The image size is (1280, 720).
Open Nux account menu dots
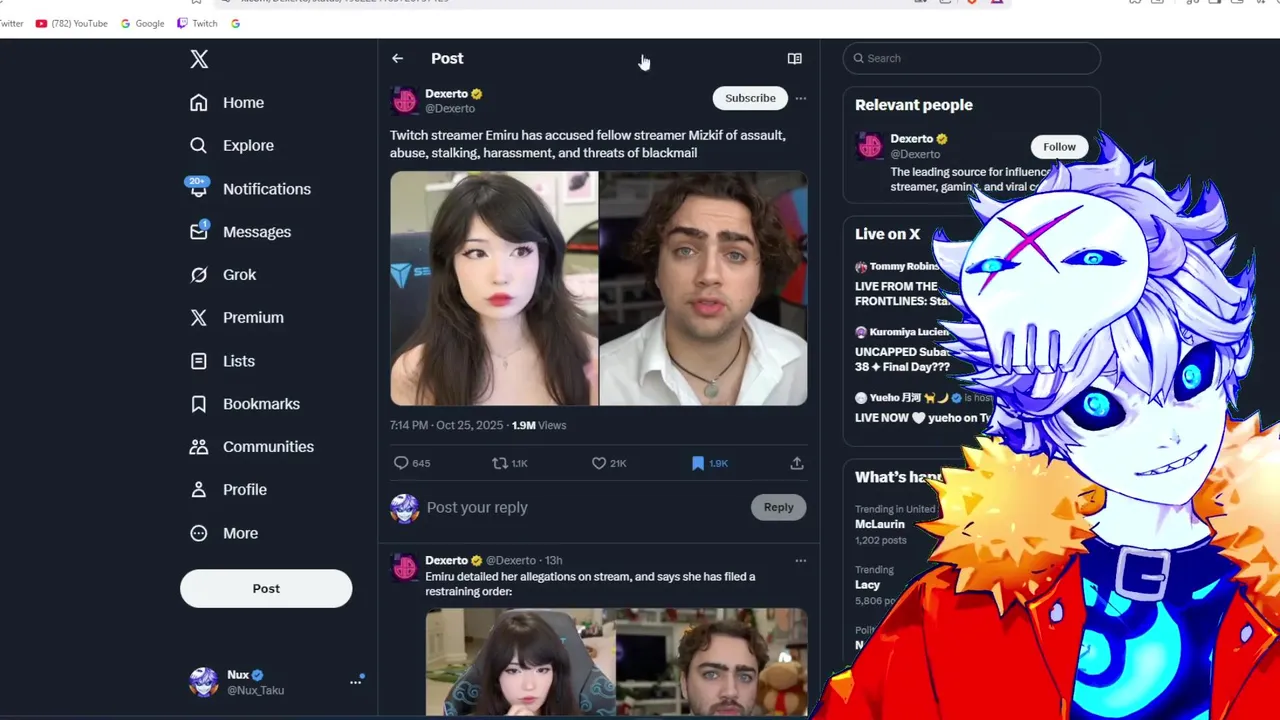coord(355,682)
